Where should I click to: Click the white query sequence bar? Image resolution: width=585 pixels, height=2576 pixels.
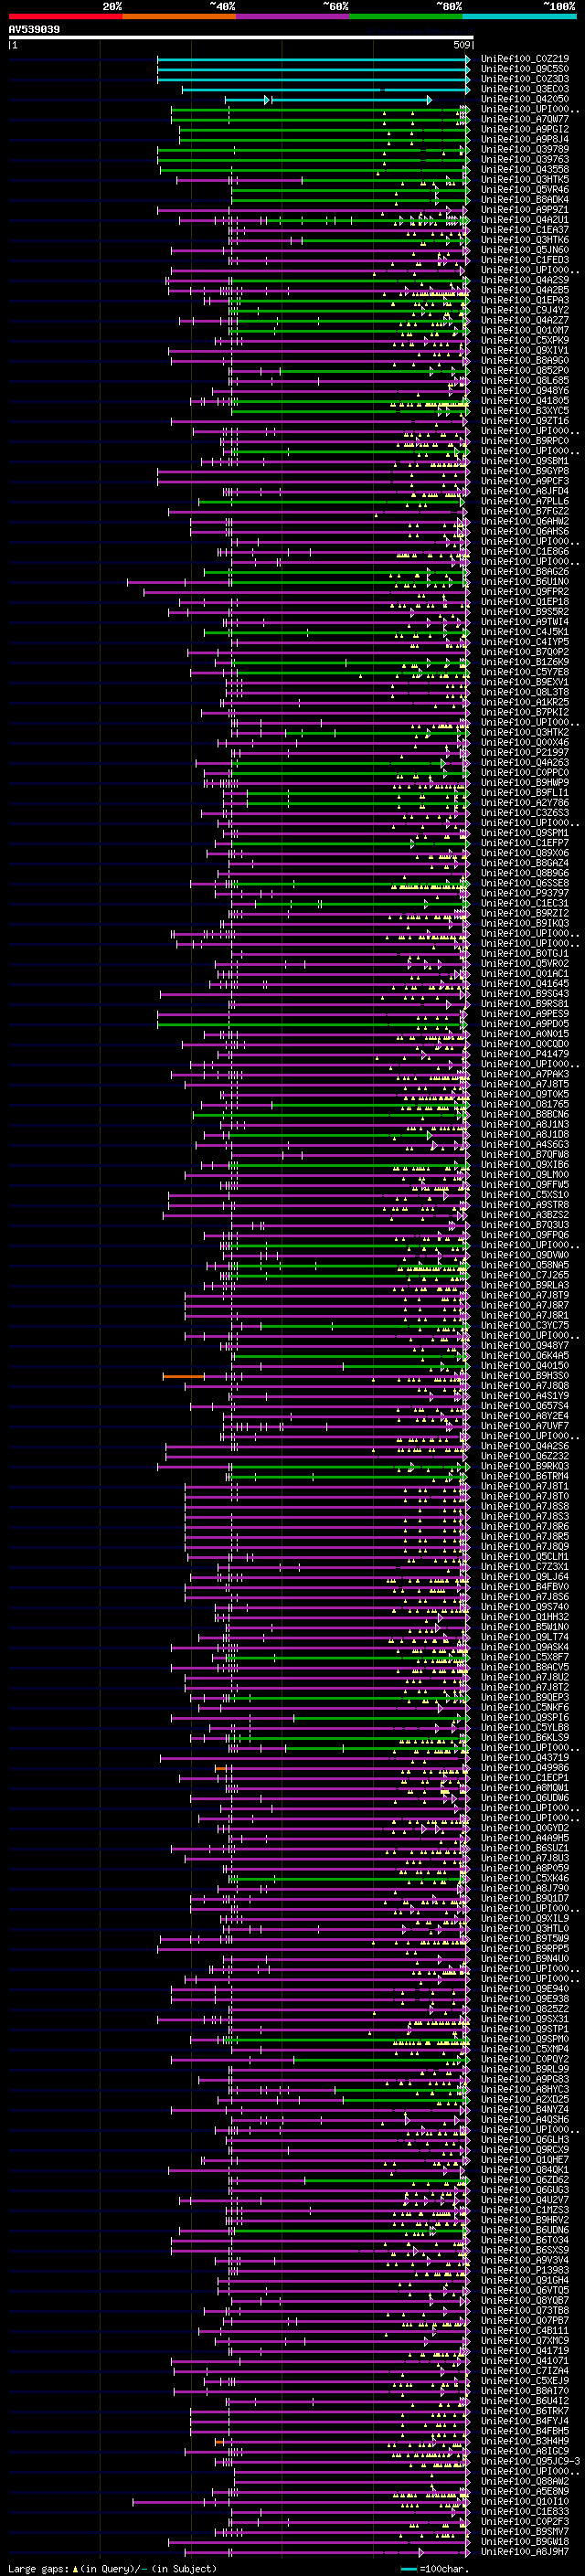click(241, 38)
